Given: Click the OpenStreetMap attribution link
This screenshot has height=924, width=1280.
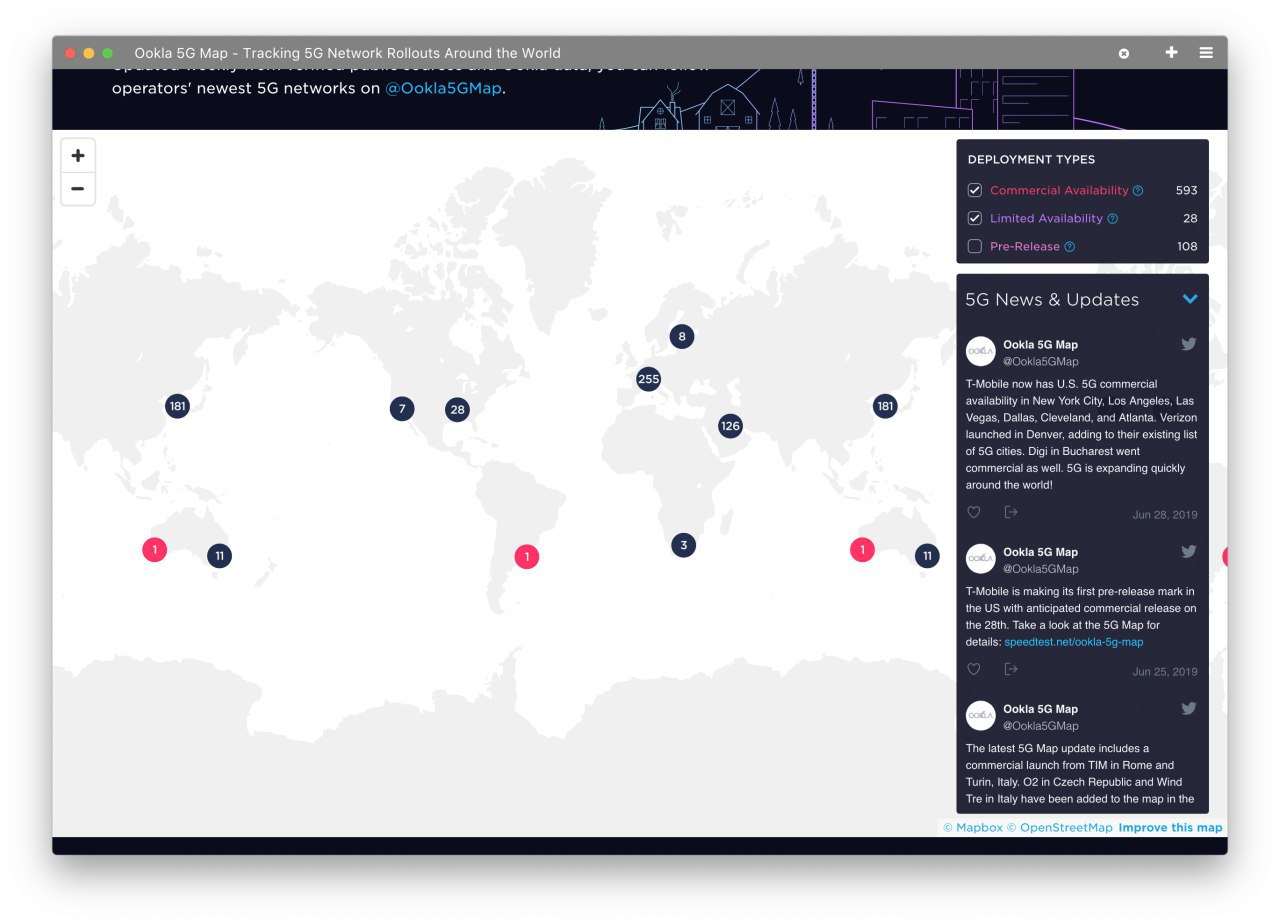Looking at the screenshot, I should tap(1059, 828).
